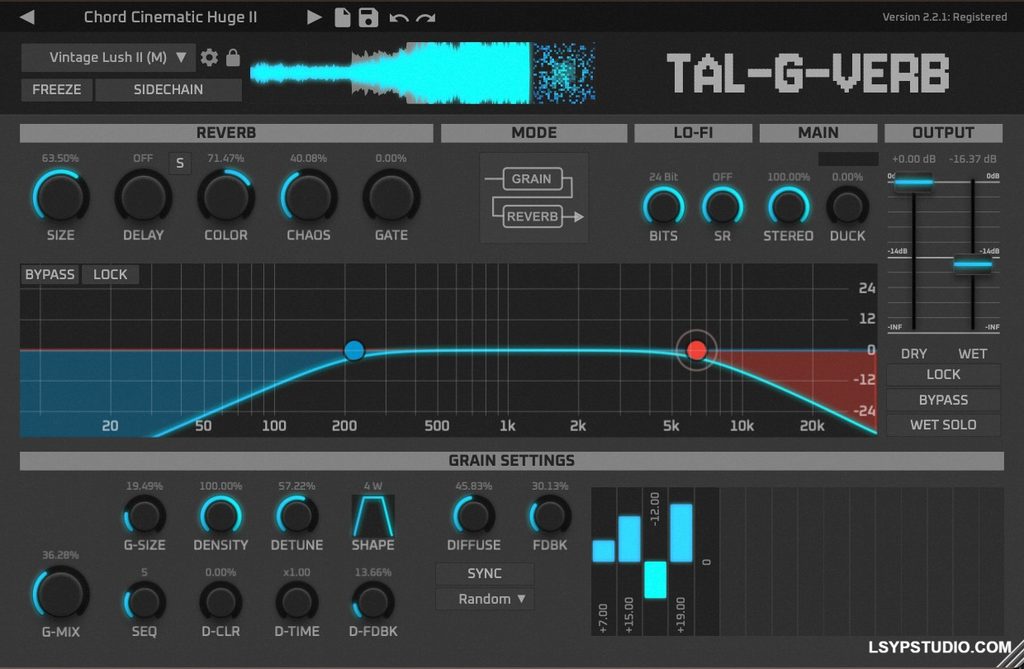1024x669 pixels.
Task: Click the +19.00 sequencer step bar
Action: [x=681, y=532]
